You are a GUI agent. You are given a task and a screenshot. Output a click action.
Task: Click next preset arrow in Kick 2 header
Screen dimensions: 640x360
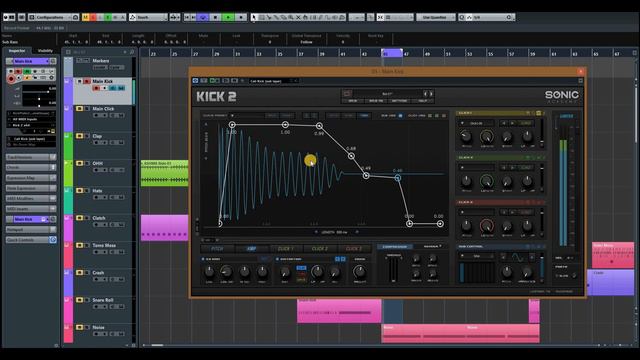431,93
